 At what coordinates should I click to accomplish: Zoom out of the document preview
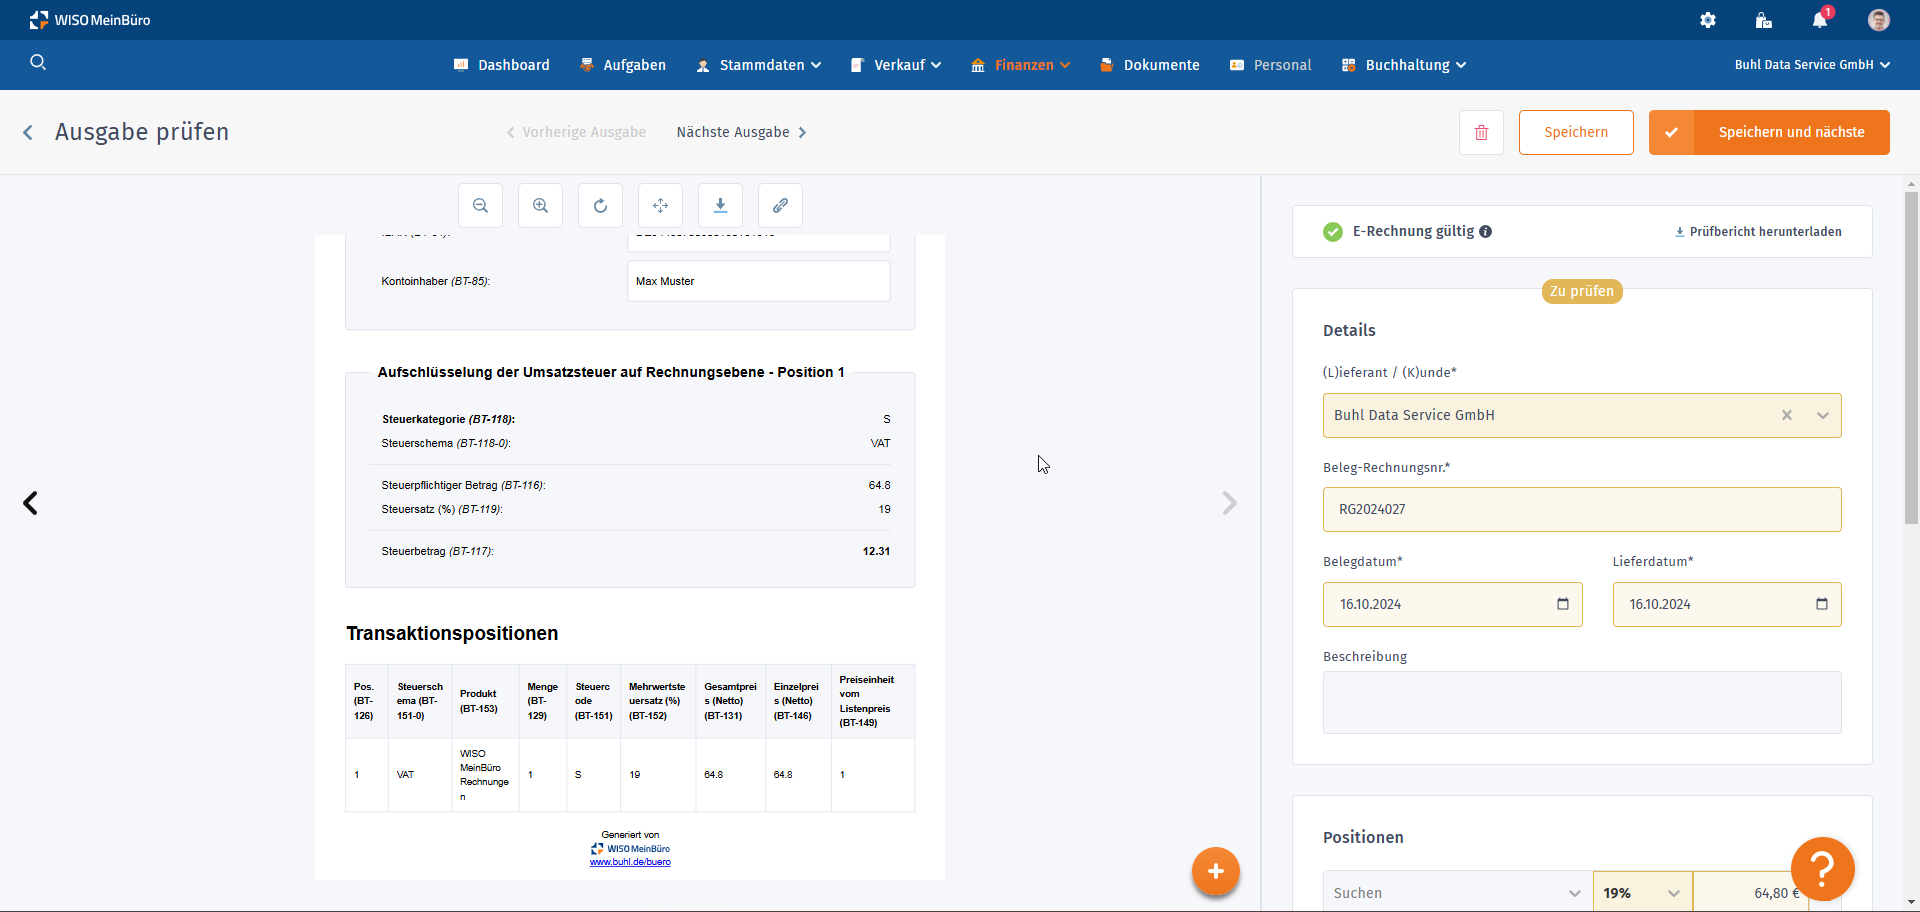(x=481, y=206)
